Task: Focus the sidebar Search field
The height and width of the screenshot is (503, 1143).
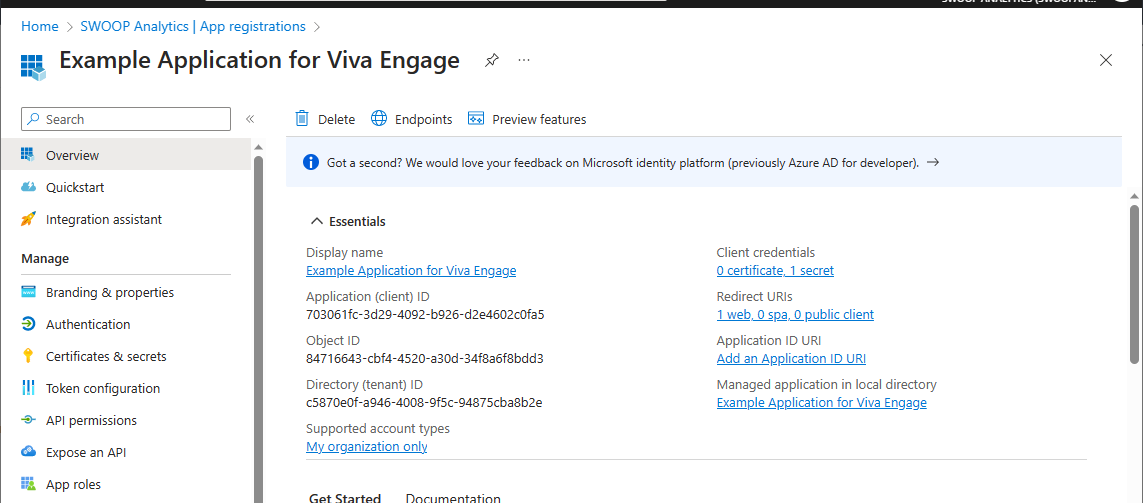Action: pos(126,119)
